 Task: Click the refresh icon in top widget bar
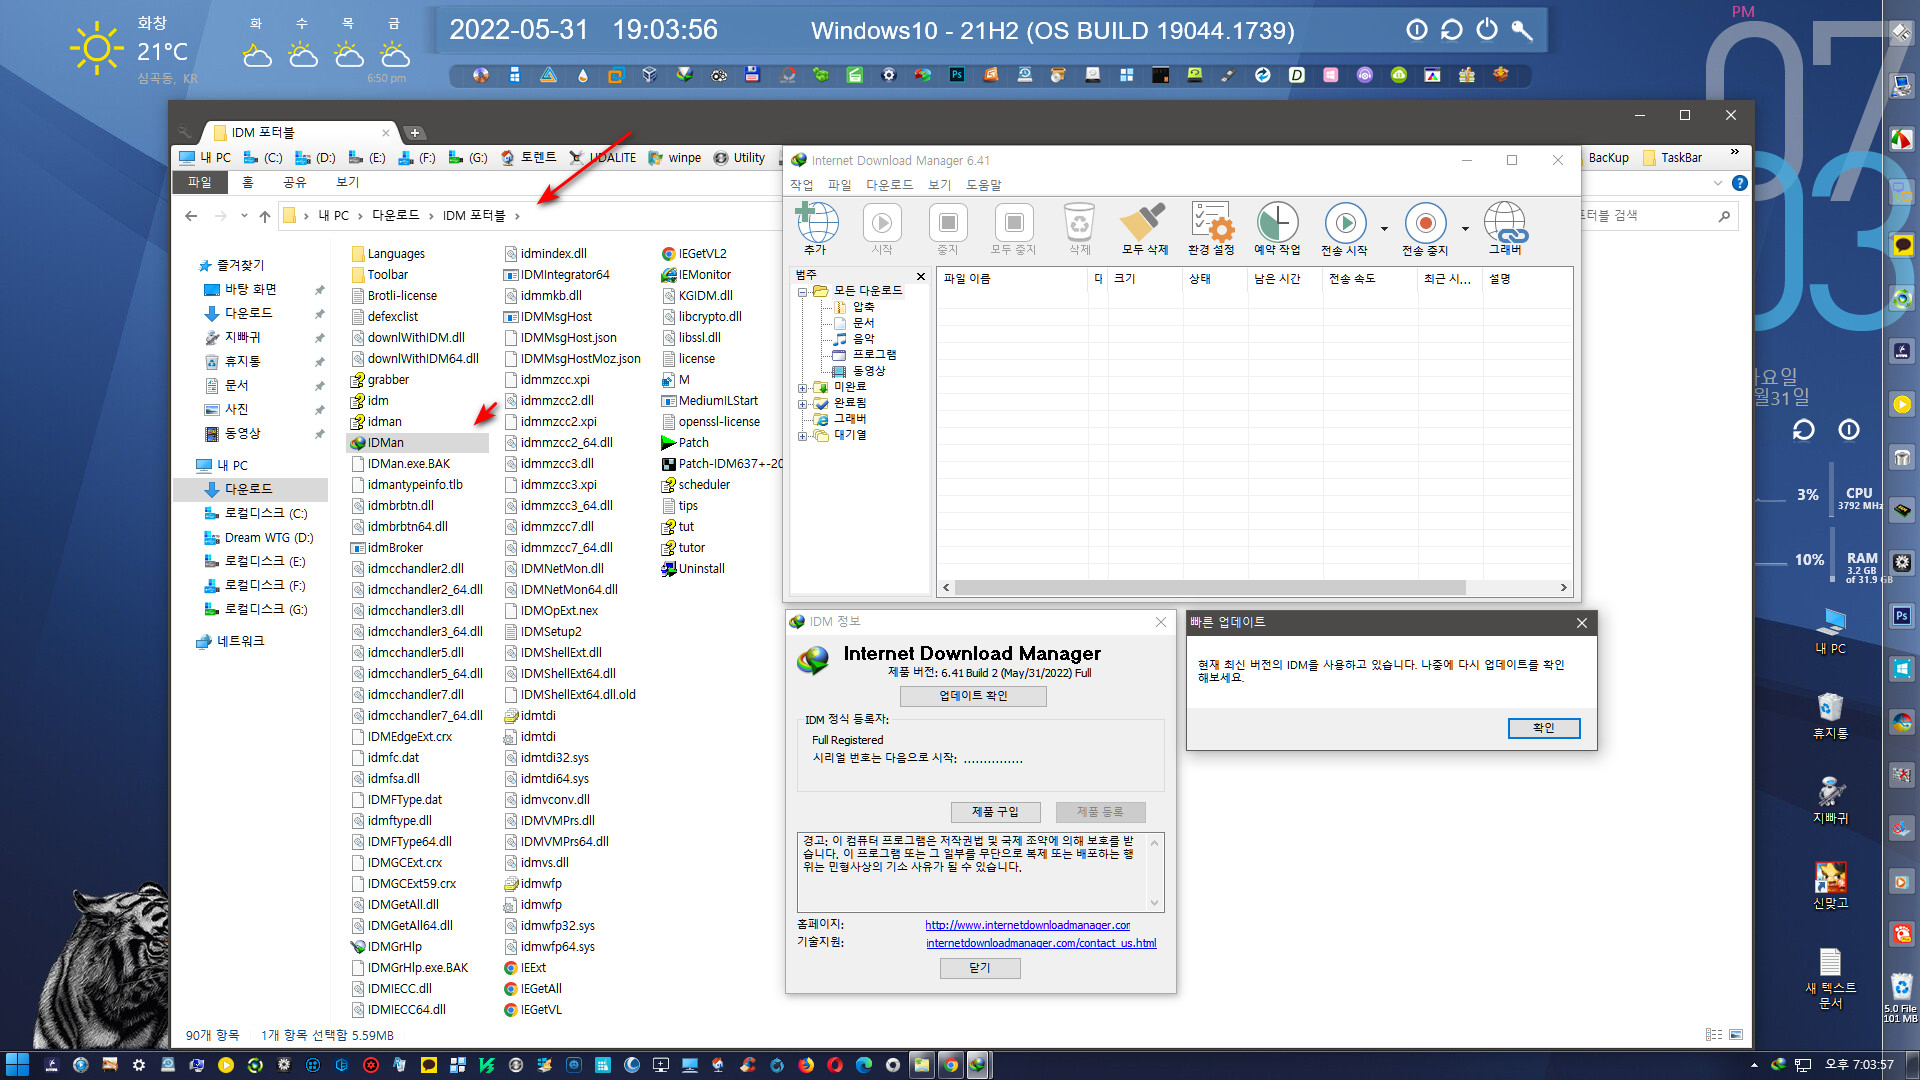click(x=1451, y=30)
